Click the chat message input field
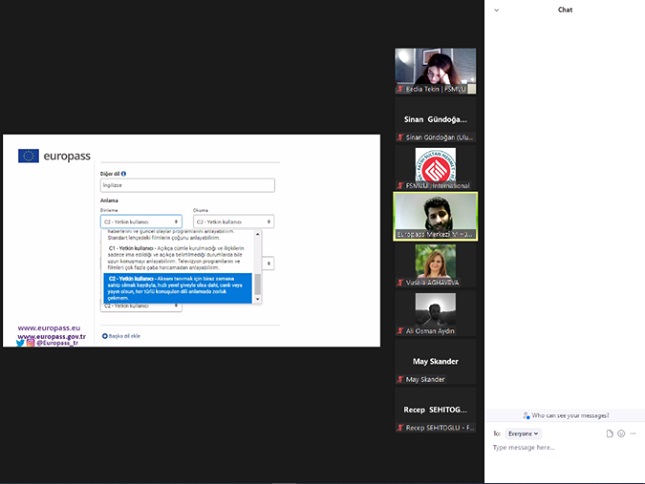The height and width of the screenshot is (484, 645). pos(566,447)
